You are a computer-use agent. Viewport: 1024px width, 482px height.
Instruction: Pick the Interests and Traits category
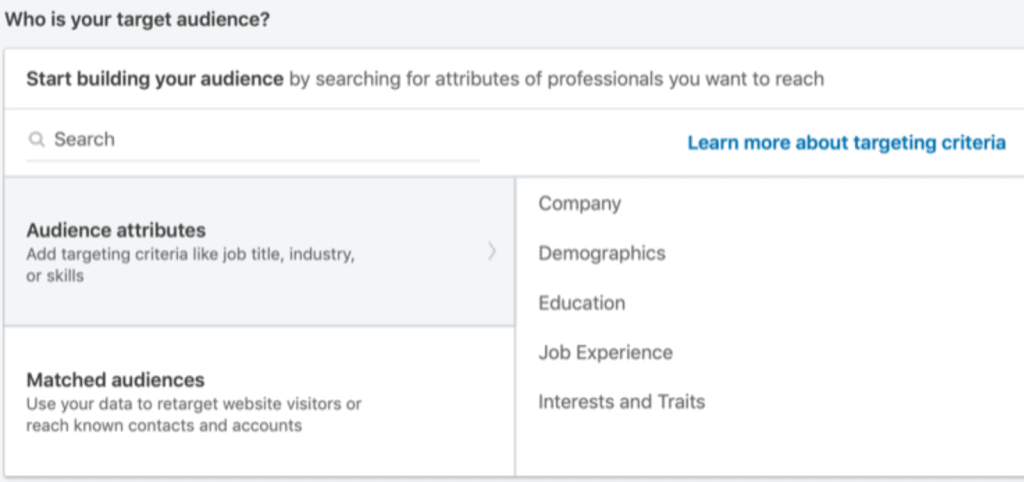(x=621, y=402)
